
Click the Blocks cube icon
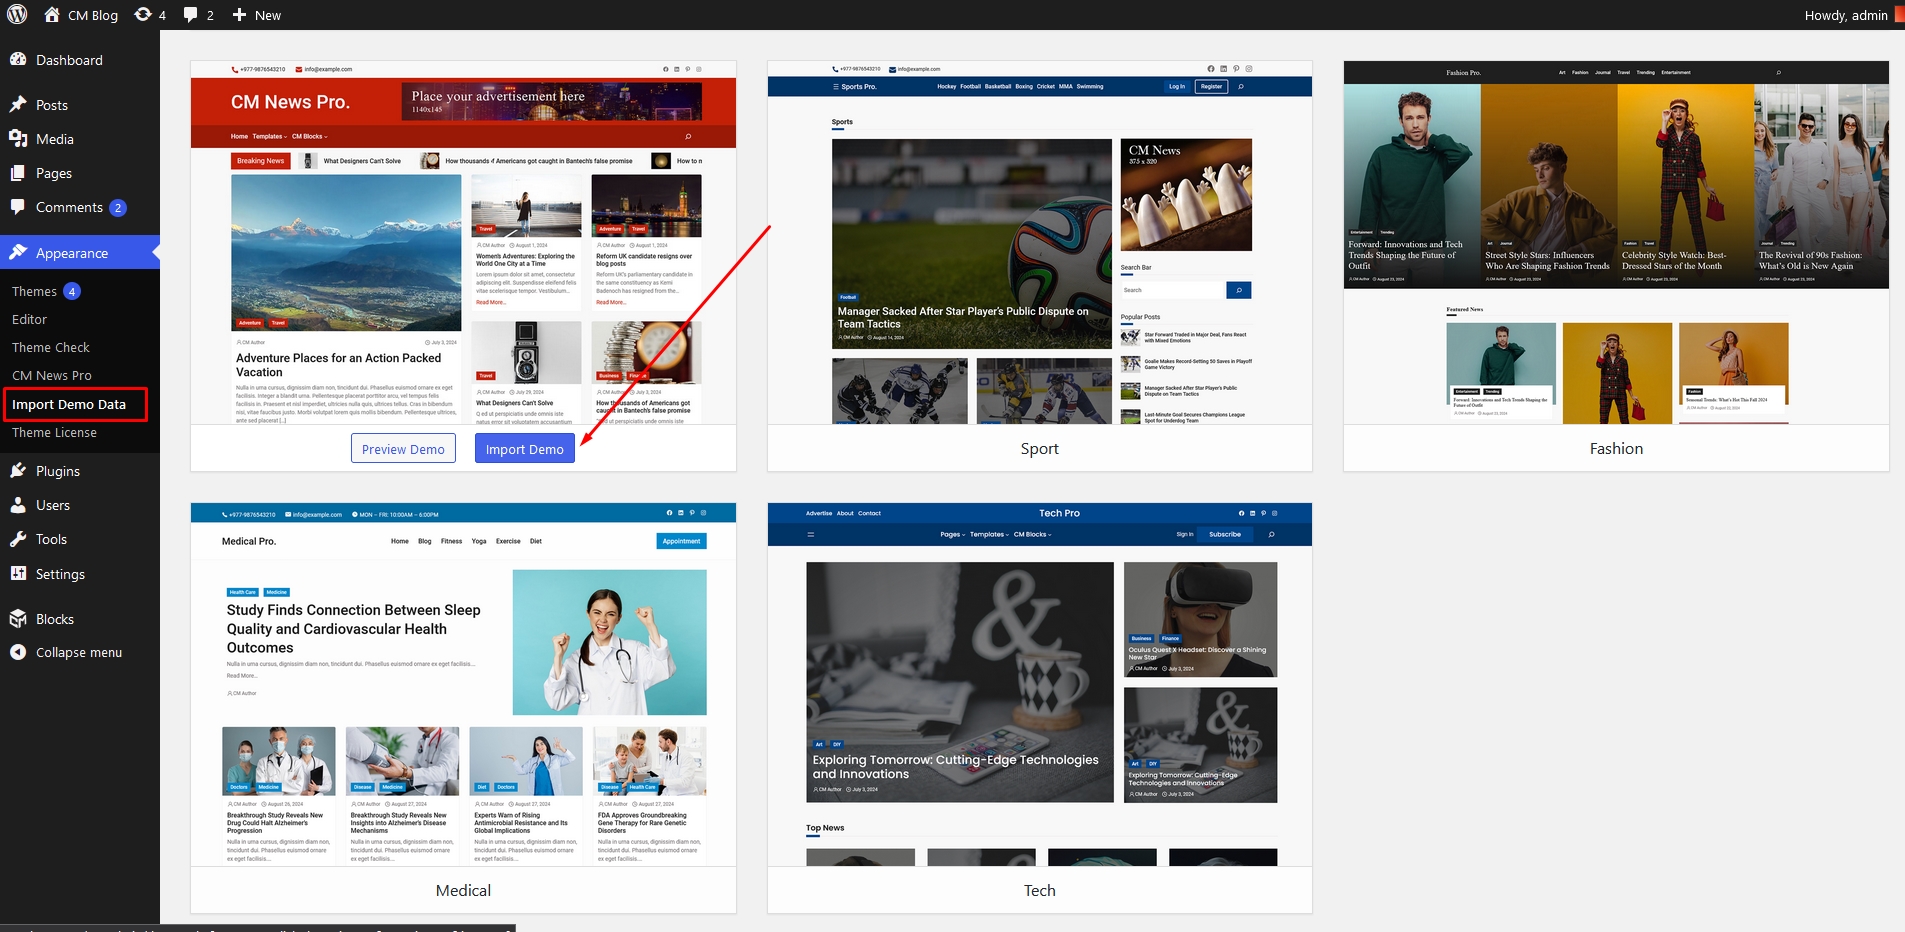(x=18, y=619)
